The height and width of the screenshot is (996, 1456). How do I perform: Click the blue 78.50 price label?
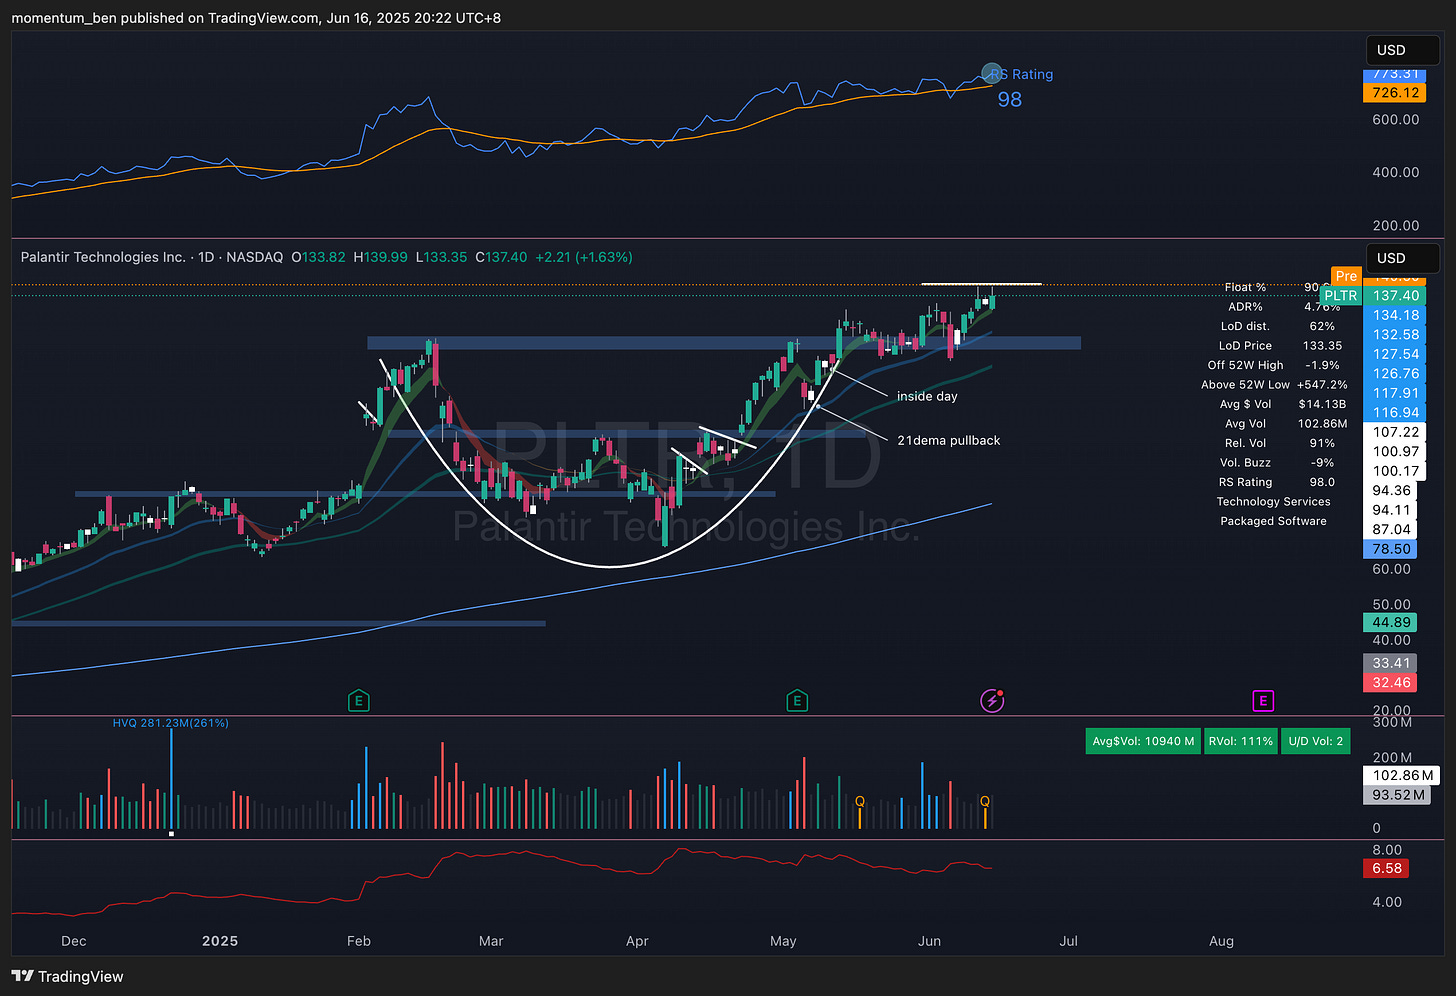click(1391, 549)
